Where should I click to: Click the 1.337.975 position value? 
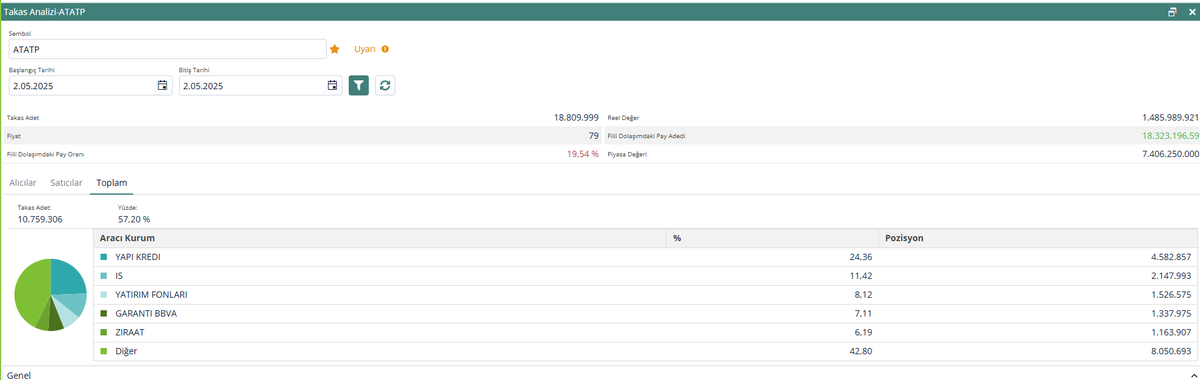(1172, 313)
